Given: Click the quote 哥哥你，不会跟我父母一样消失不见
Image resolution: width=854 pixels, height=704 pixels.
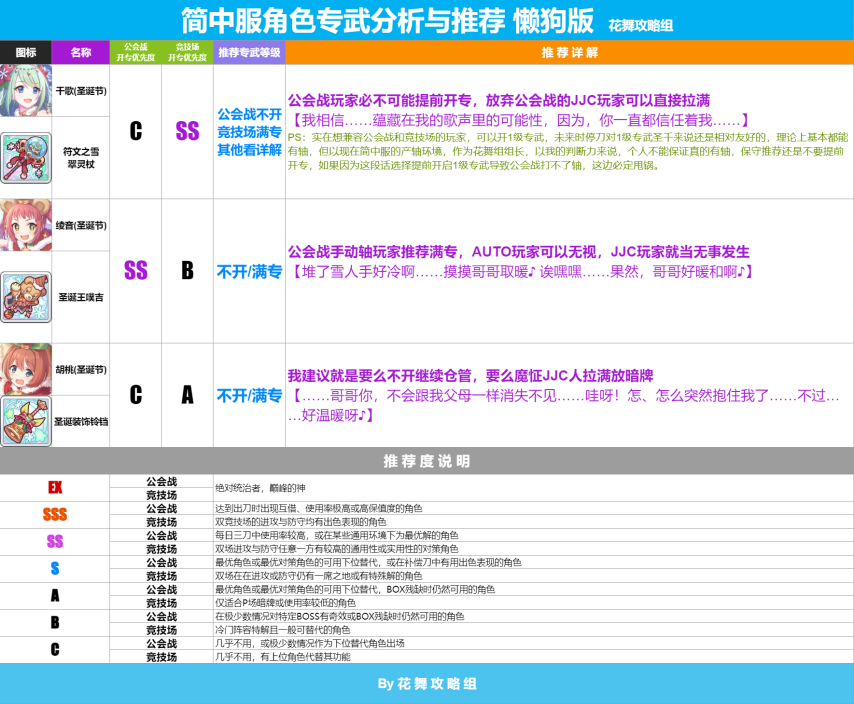Looking at the screenshot, I should click(564, 406).
